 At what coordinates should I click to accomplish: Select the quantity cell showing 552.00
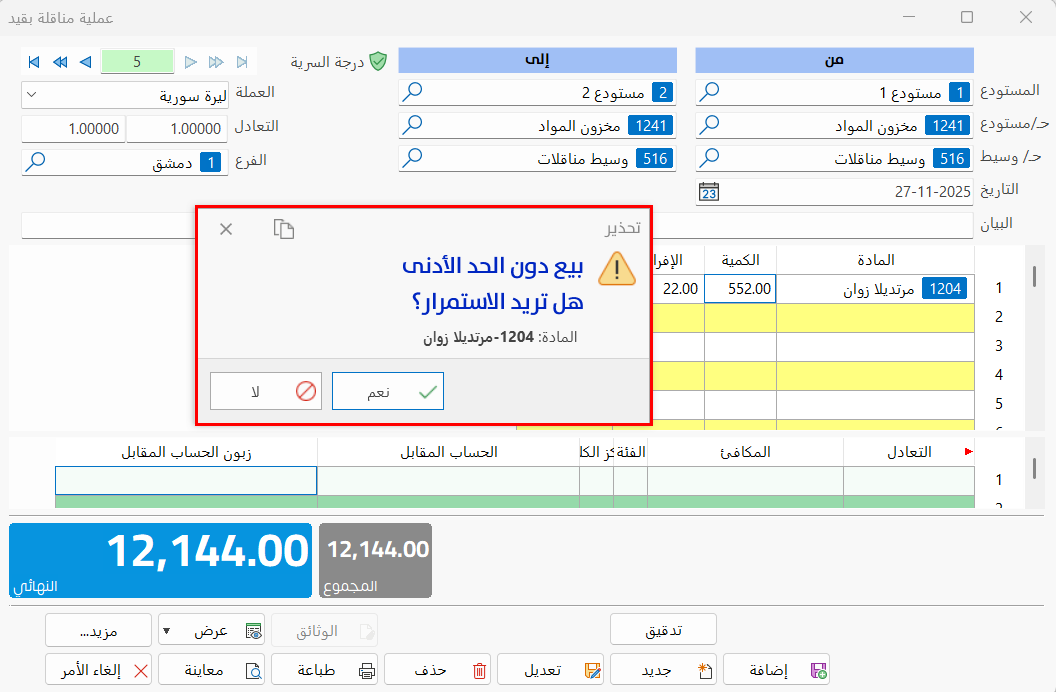point(740,288)
